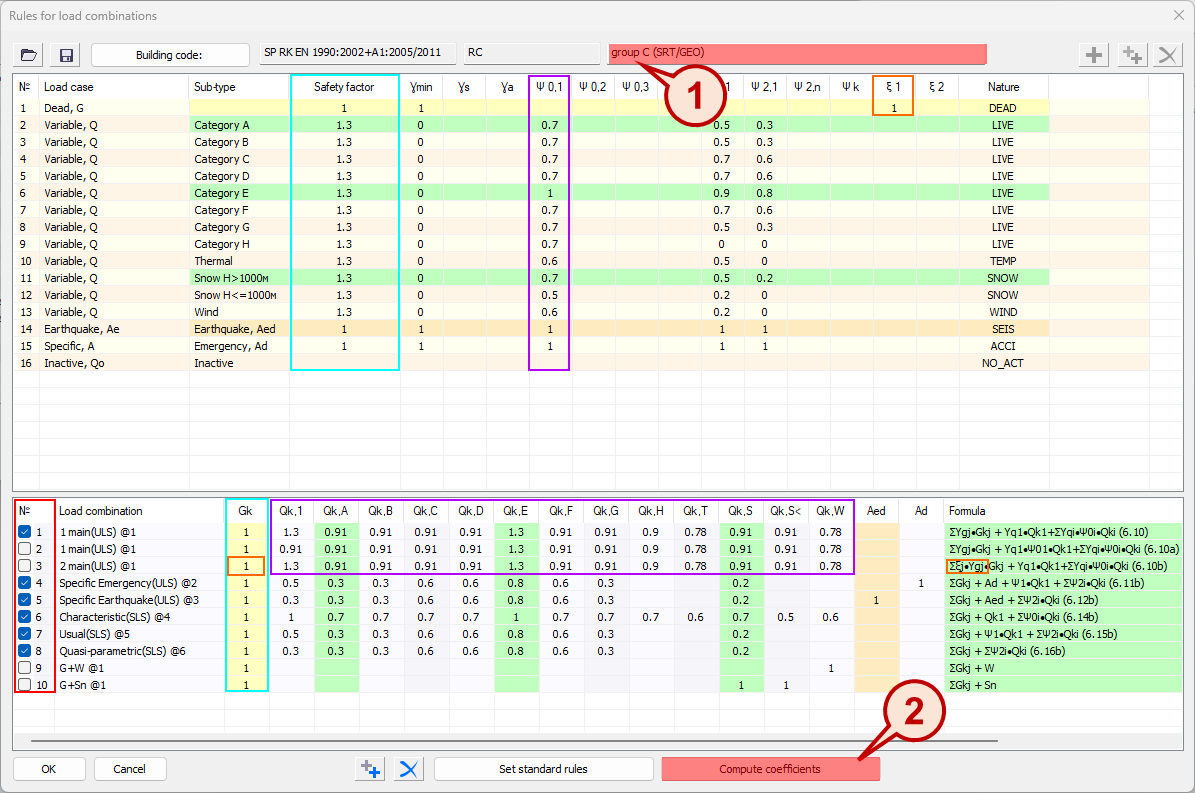Open the RC material type dropdown
Screen dimensions: 1195x793
[x=531, y=53]
